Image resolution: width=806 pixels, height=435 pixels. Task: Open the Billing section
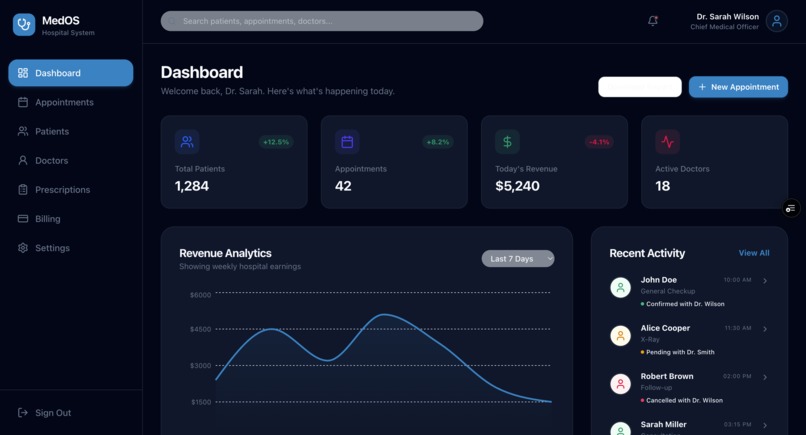click(x=70, y=219)
